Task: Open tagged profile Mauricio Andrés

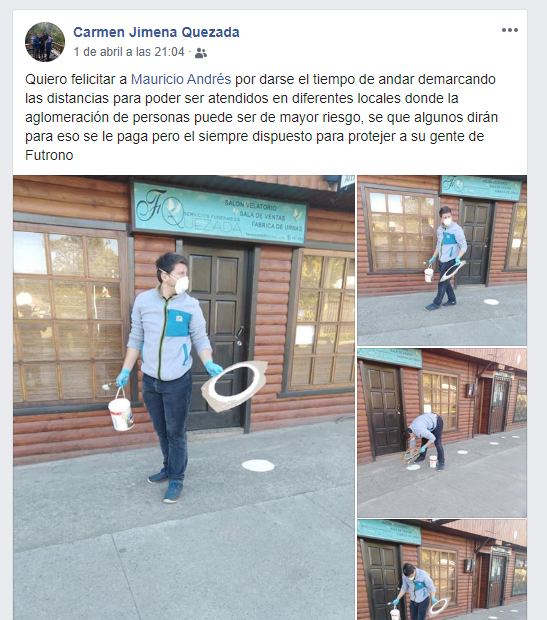Action: coord(181,79)
